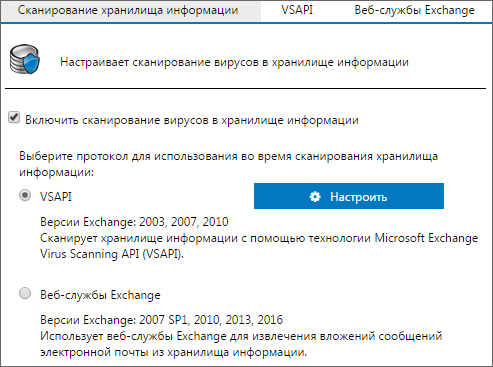Click the Версии Exchange: 2003, 2007, 2010 line
The width and height of the screenshot is (493, 367).
pyautogui.click(x=134, y=222)
